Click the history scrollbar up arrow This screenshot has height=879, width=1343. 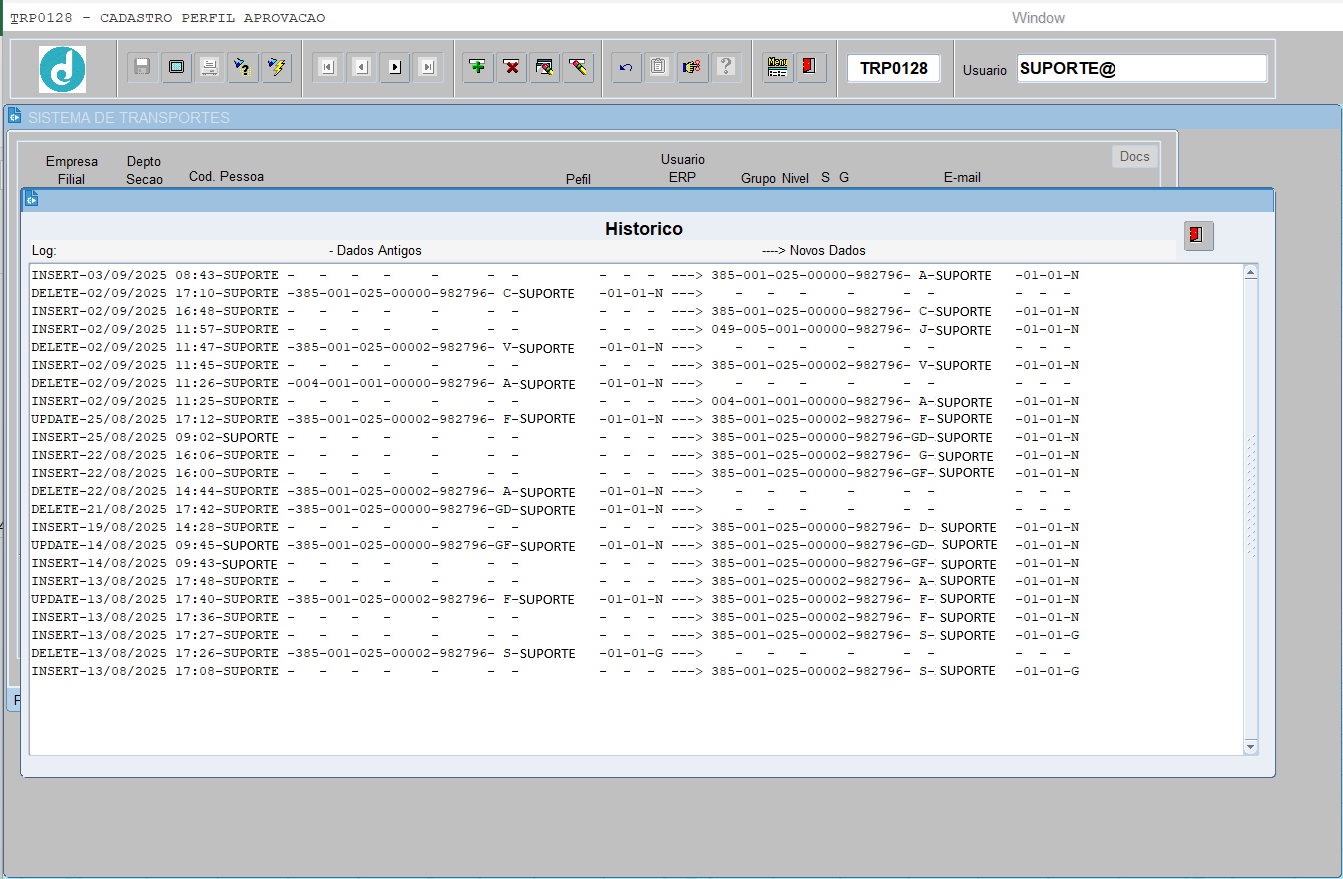click(x=1250, y=273)
